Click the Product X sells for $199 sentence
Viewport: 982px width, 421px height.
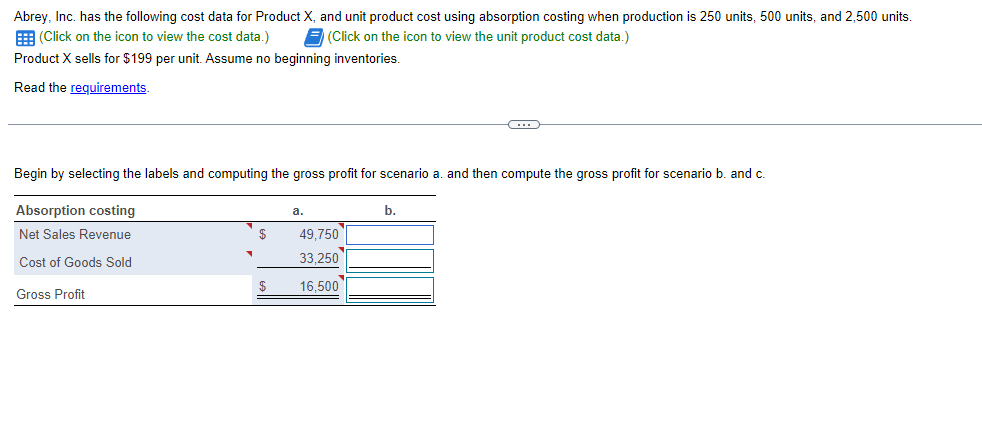tap(207, 59)
